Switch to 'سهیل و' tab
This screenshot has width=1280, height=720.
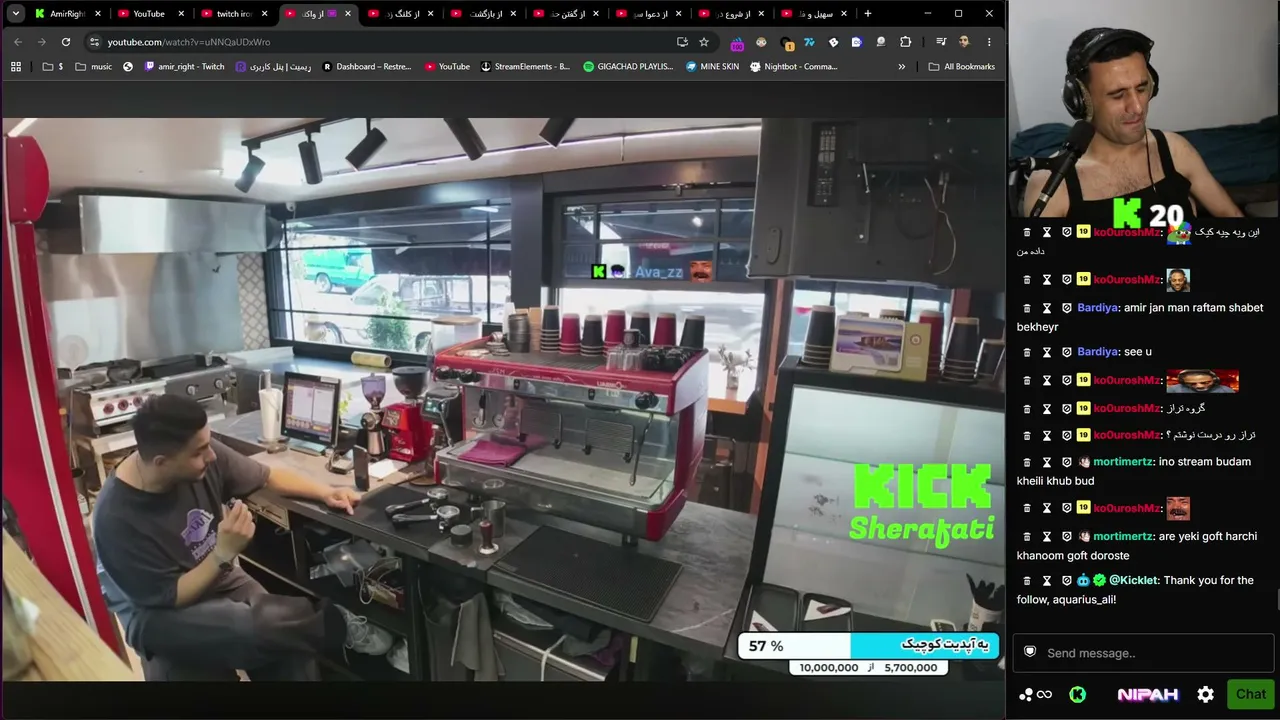click(x=814, y=14)
